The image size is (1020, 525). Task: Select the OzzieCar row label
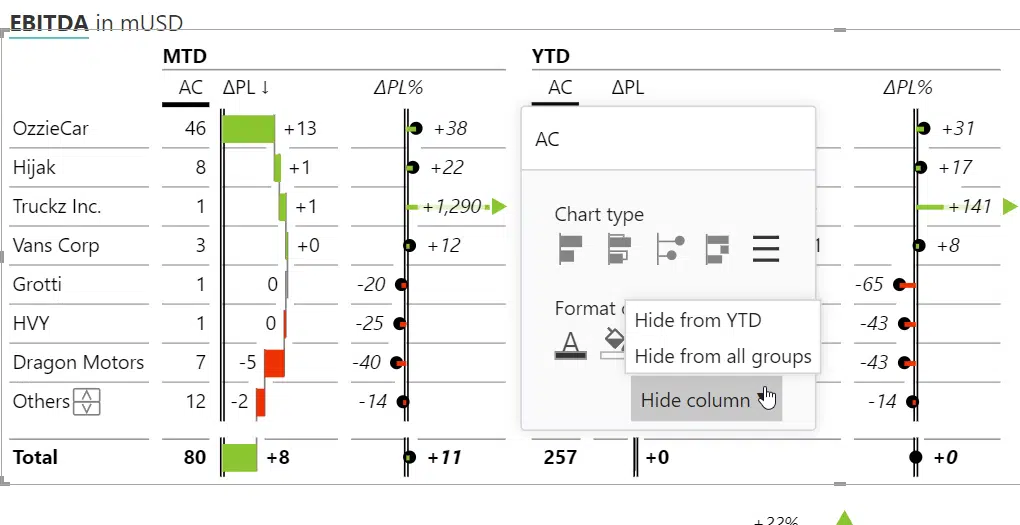pyautogui.click(x=51, y=128)
